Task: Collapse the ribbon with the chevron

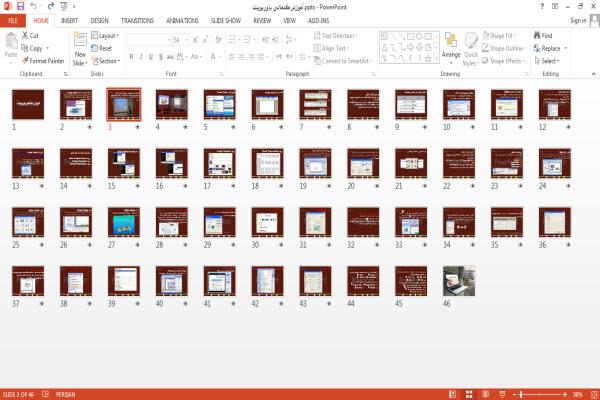Action: click(593, 73)
